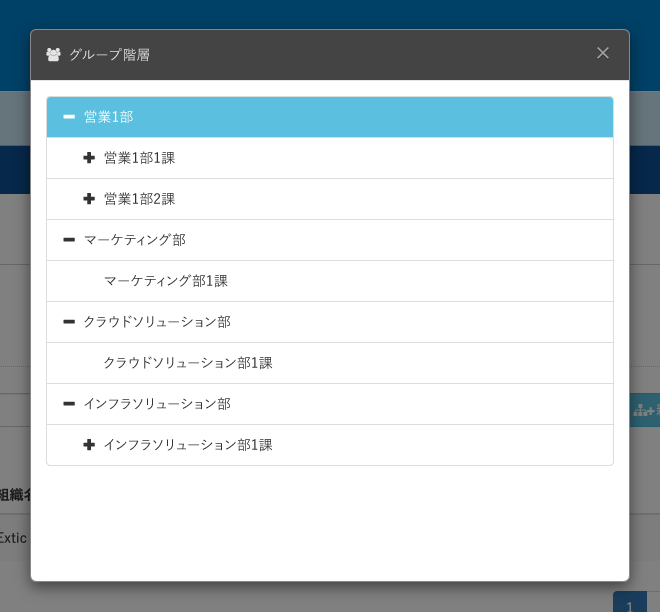Select the マーケティング部 group
660x612 pixels.
pyautogui.click(x=134, y=240)
